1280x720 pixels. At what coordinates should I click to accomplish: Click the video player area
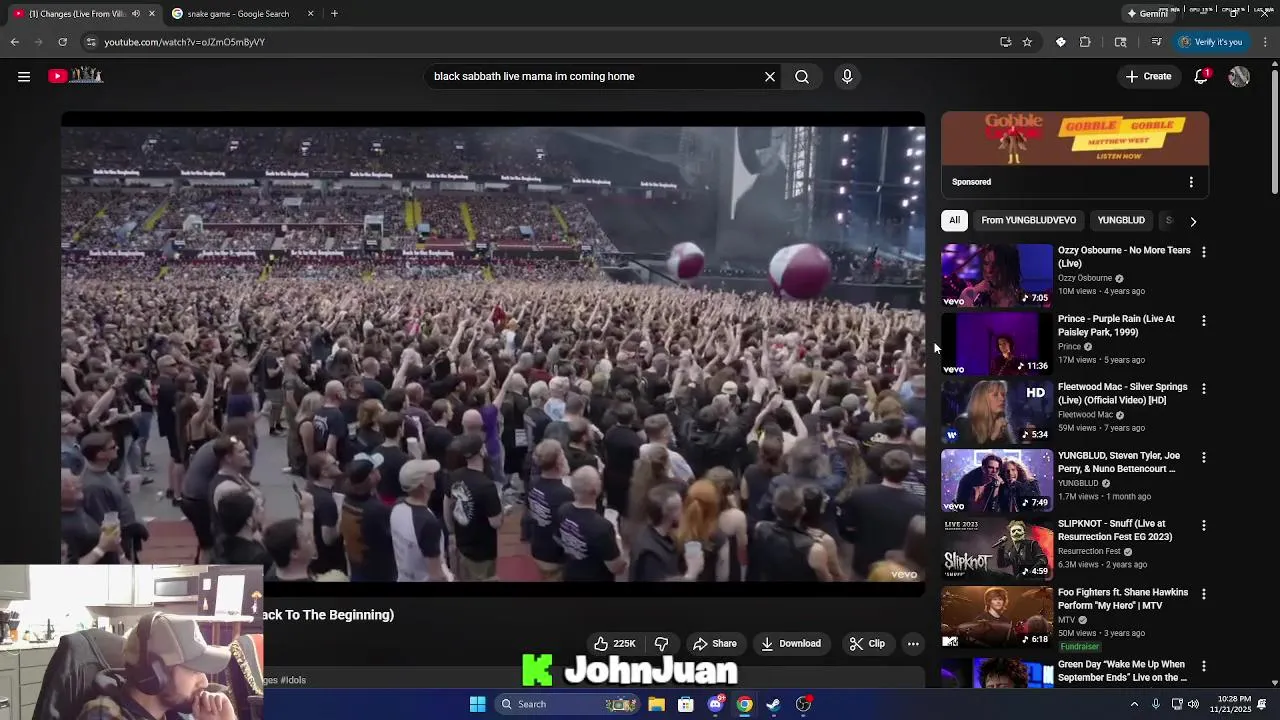tap(493, 353)
